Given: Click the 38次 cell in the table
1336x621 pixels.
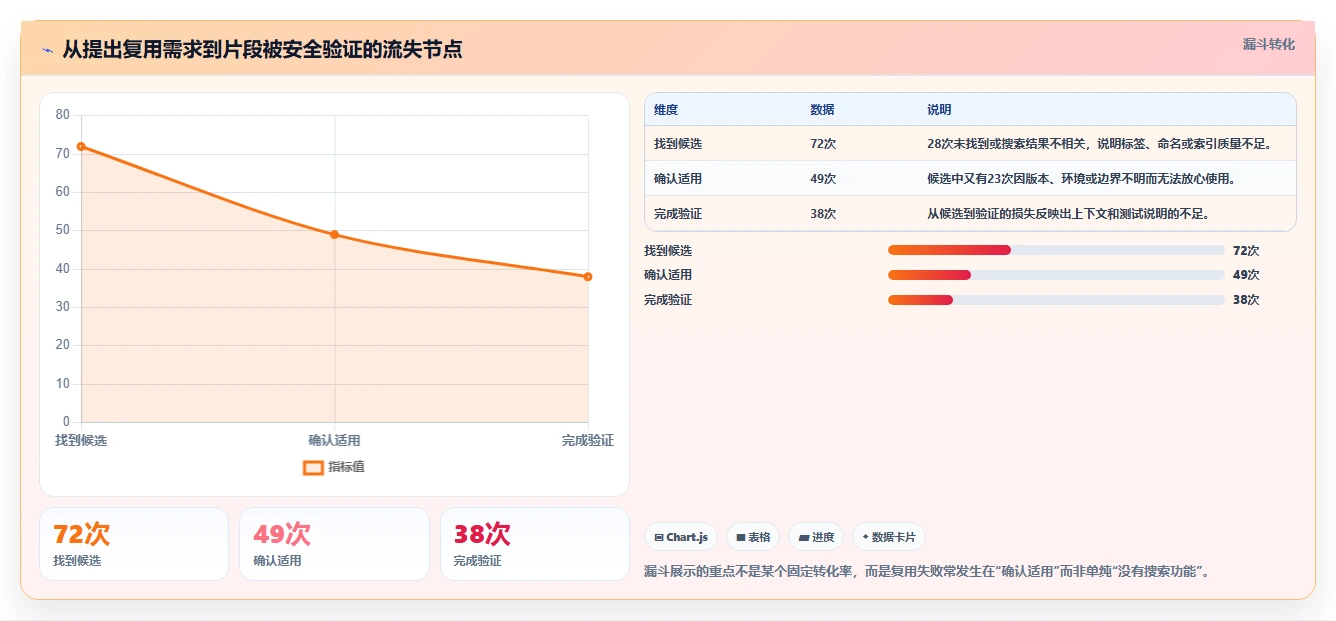Looking at the screenshot, I should [823, 214].
